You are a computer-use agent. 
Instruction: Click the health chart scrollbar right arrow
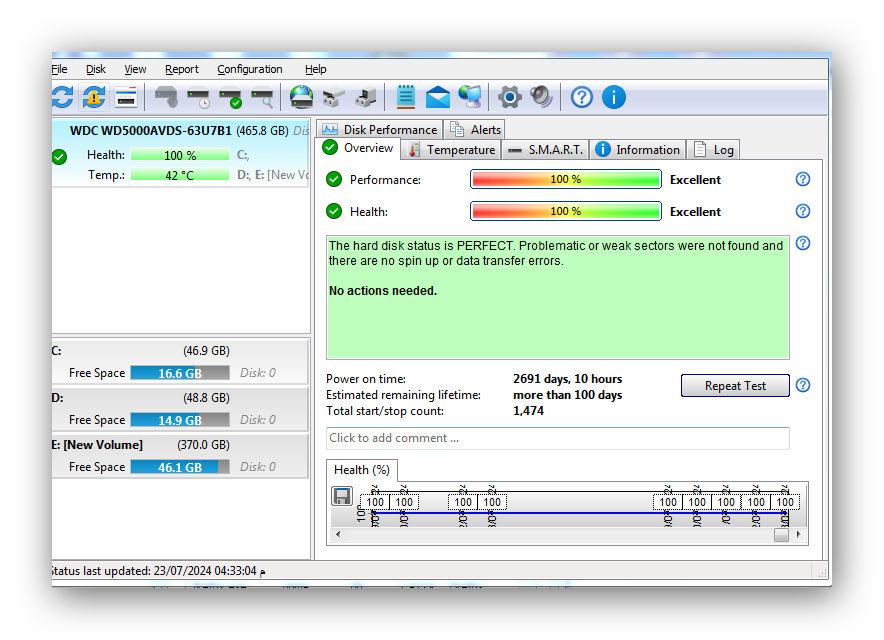pyautogui.click(x=799, y=535)
